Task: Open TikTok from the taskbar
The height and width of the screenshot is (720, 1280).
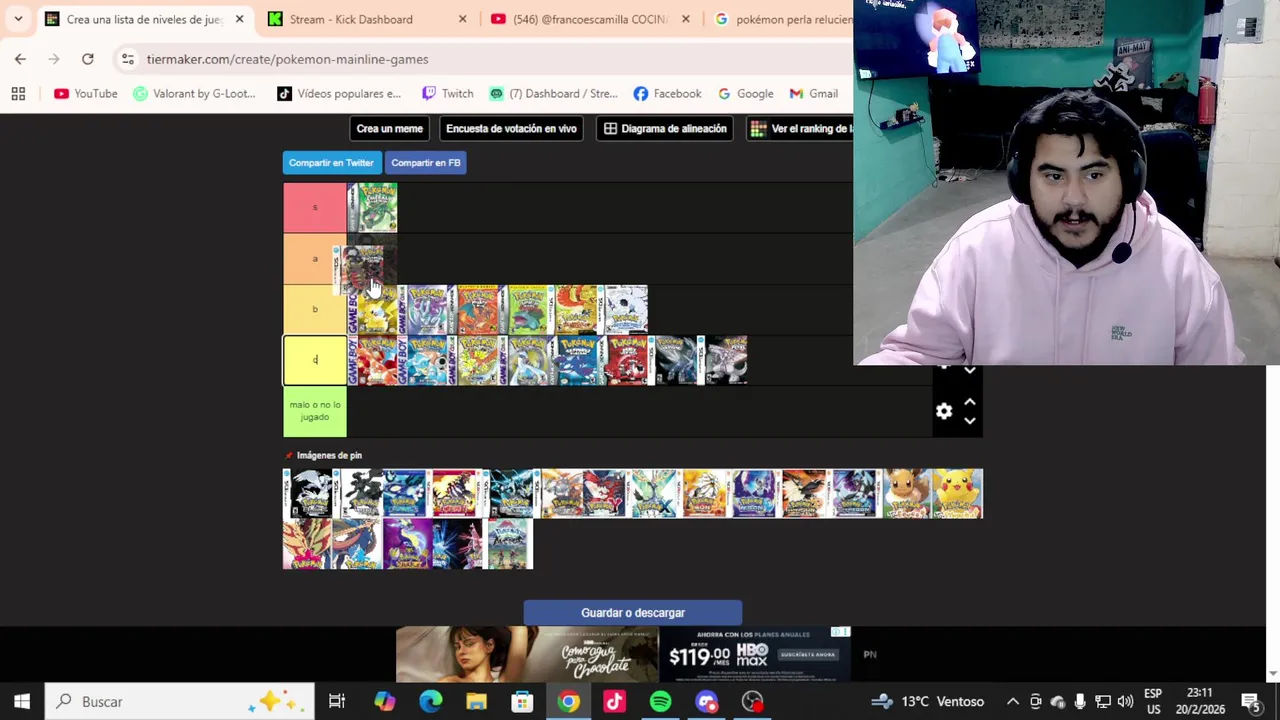Action: (x=614, y=702)
